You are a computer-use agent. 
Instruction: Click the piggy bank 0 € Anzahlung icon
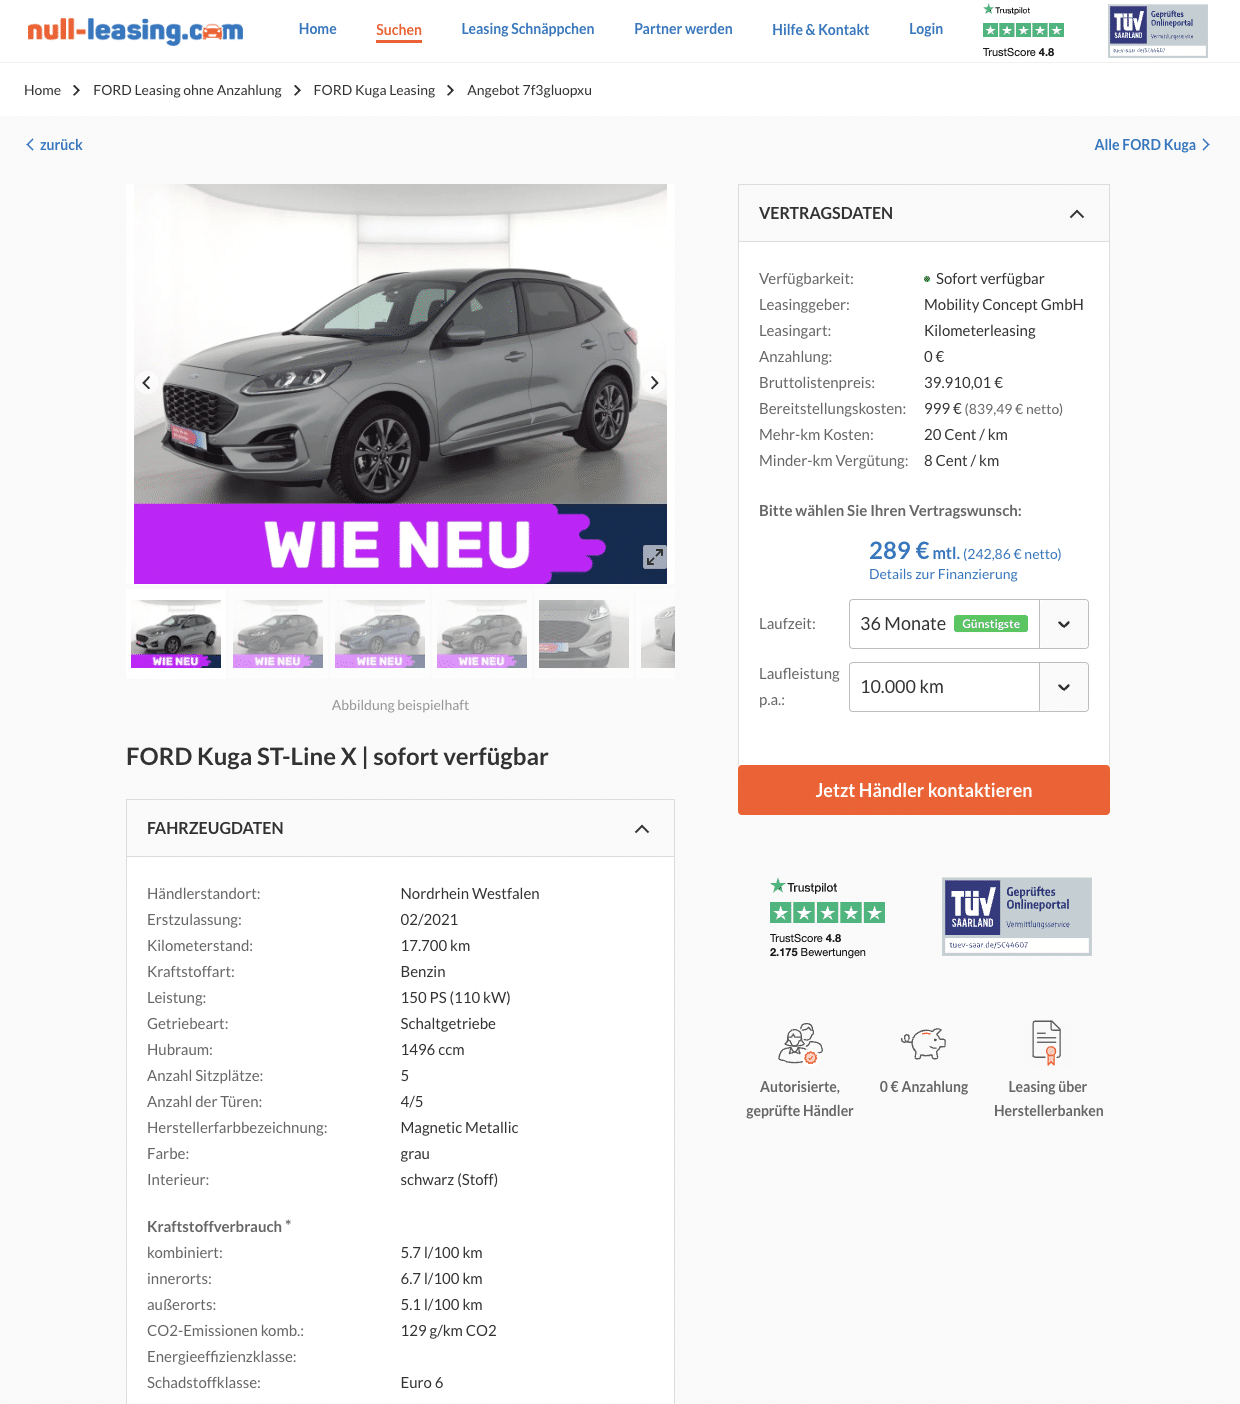(x=924, y=1043)
